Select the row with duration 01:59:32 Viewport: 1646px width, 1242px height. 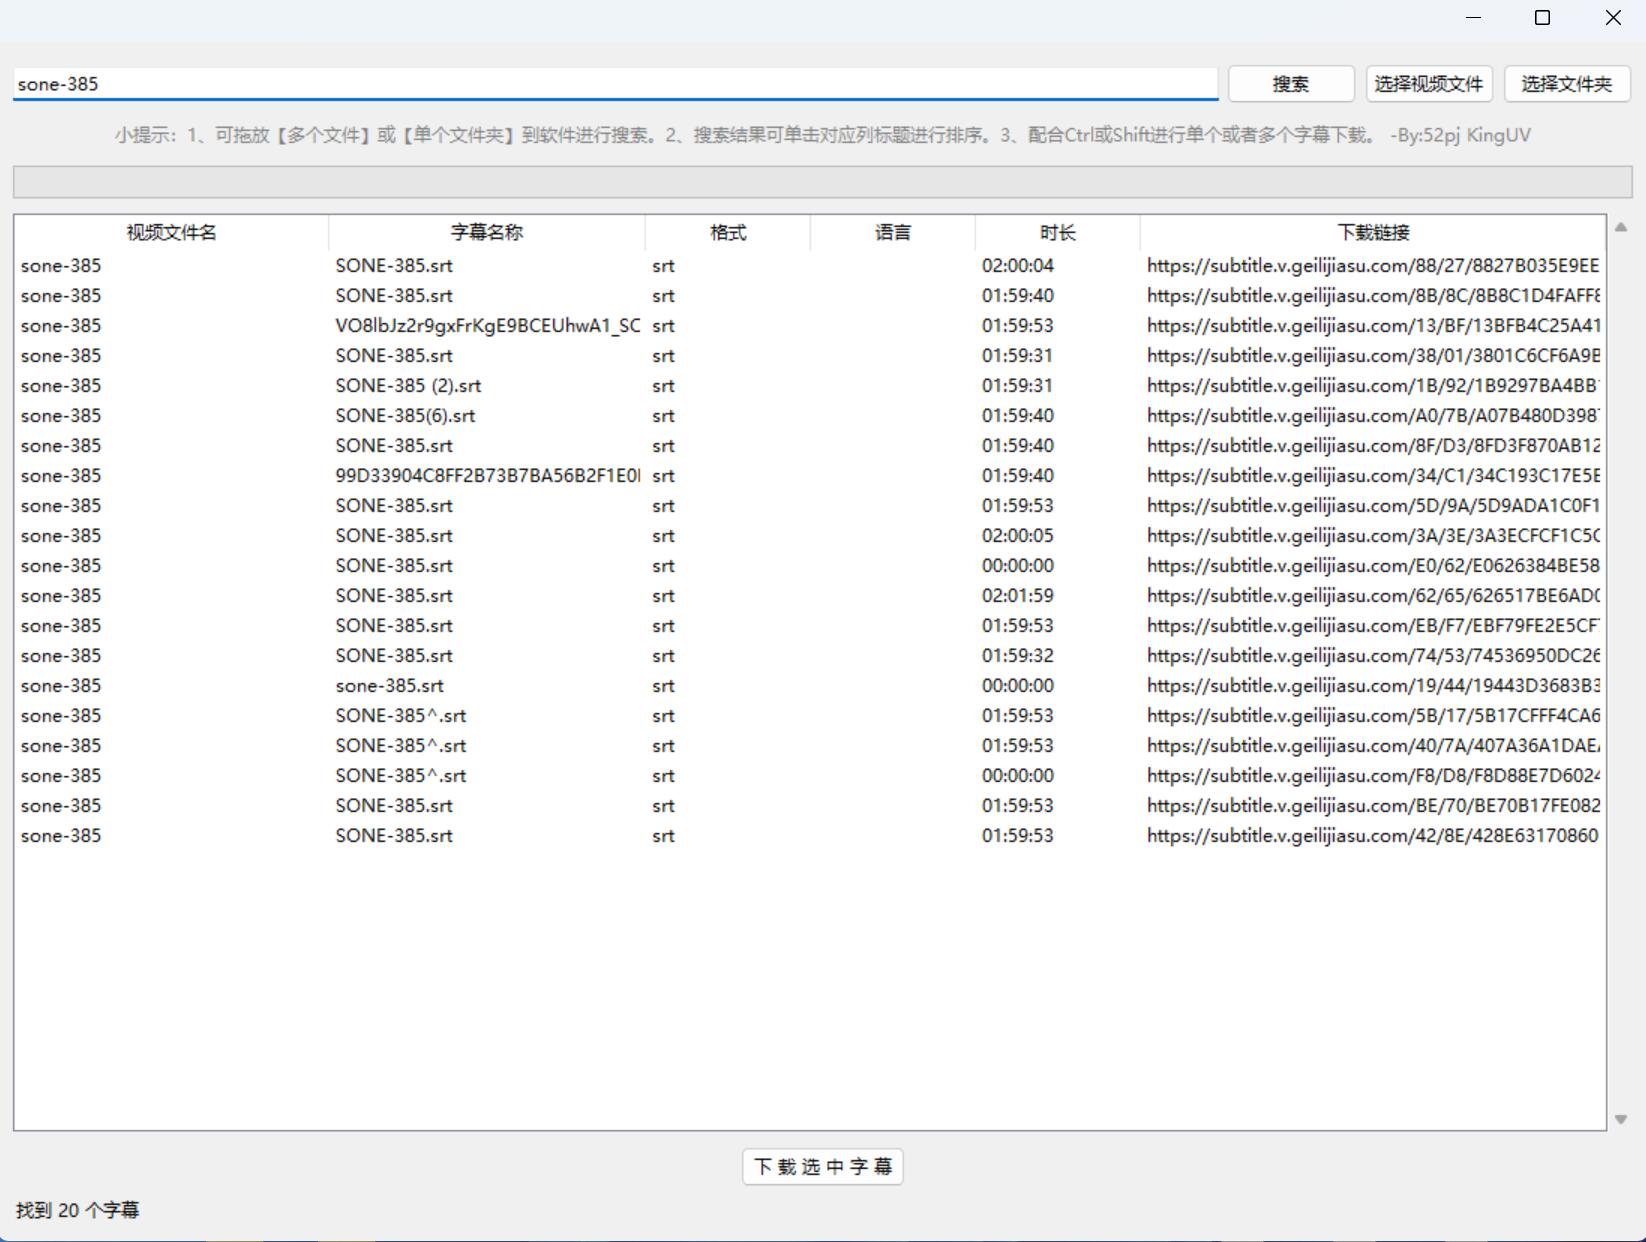coord(810,656)
